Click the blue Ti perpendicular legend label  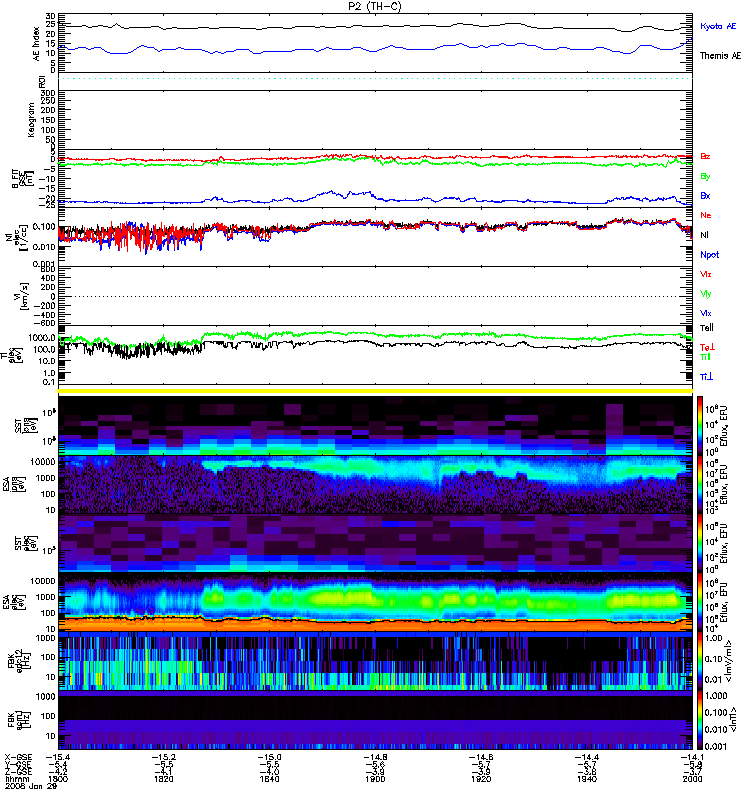click(x=706, y=377)
